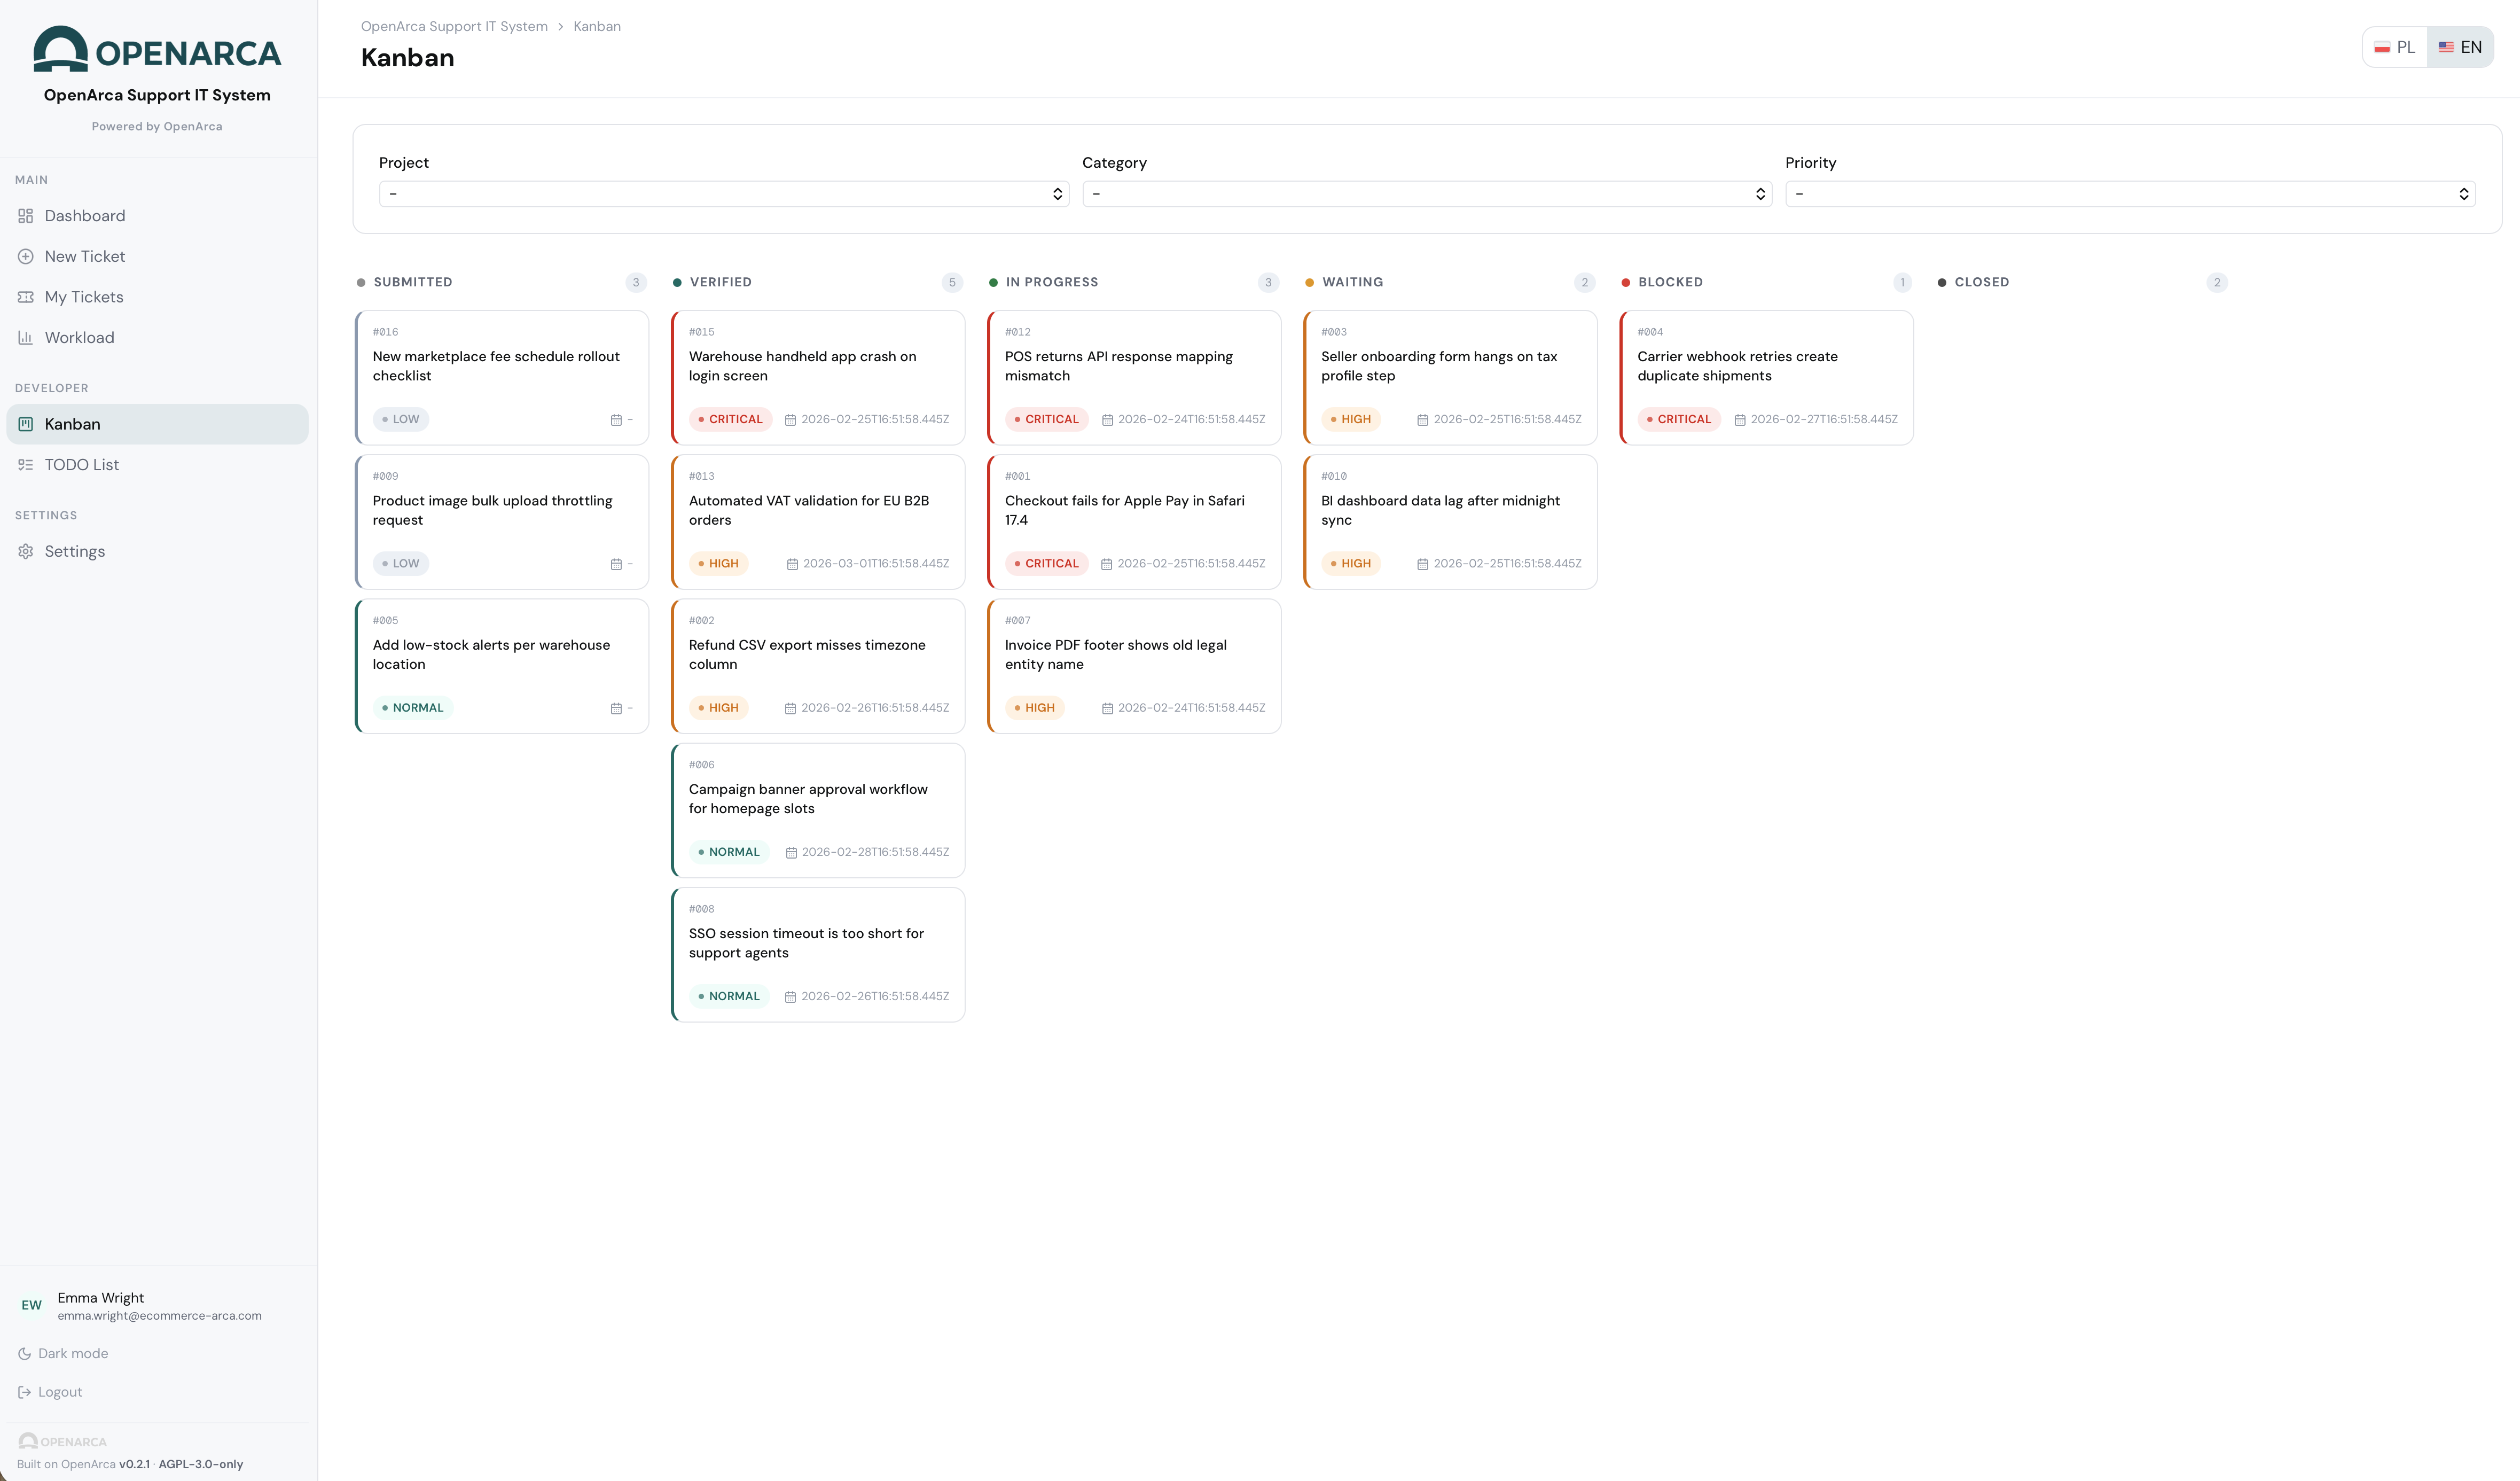Screen dimensions: 2520x1481
Task: Open the Category filter dropdown
Action: 1426,193
